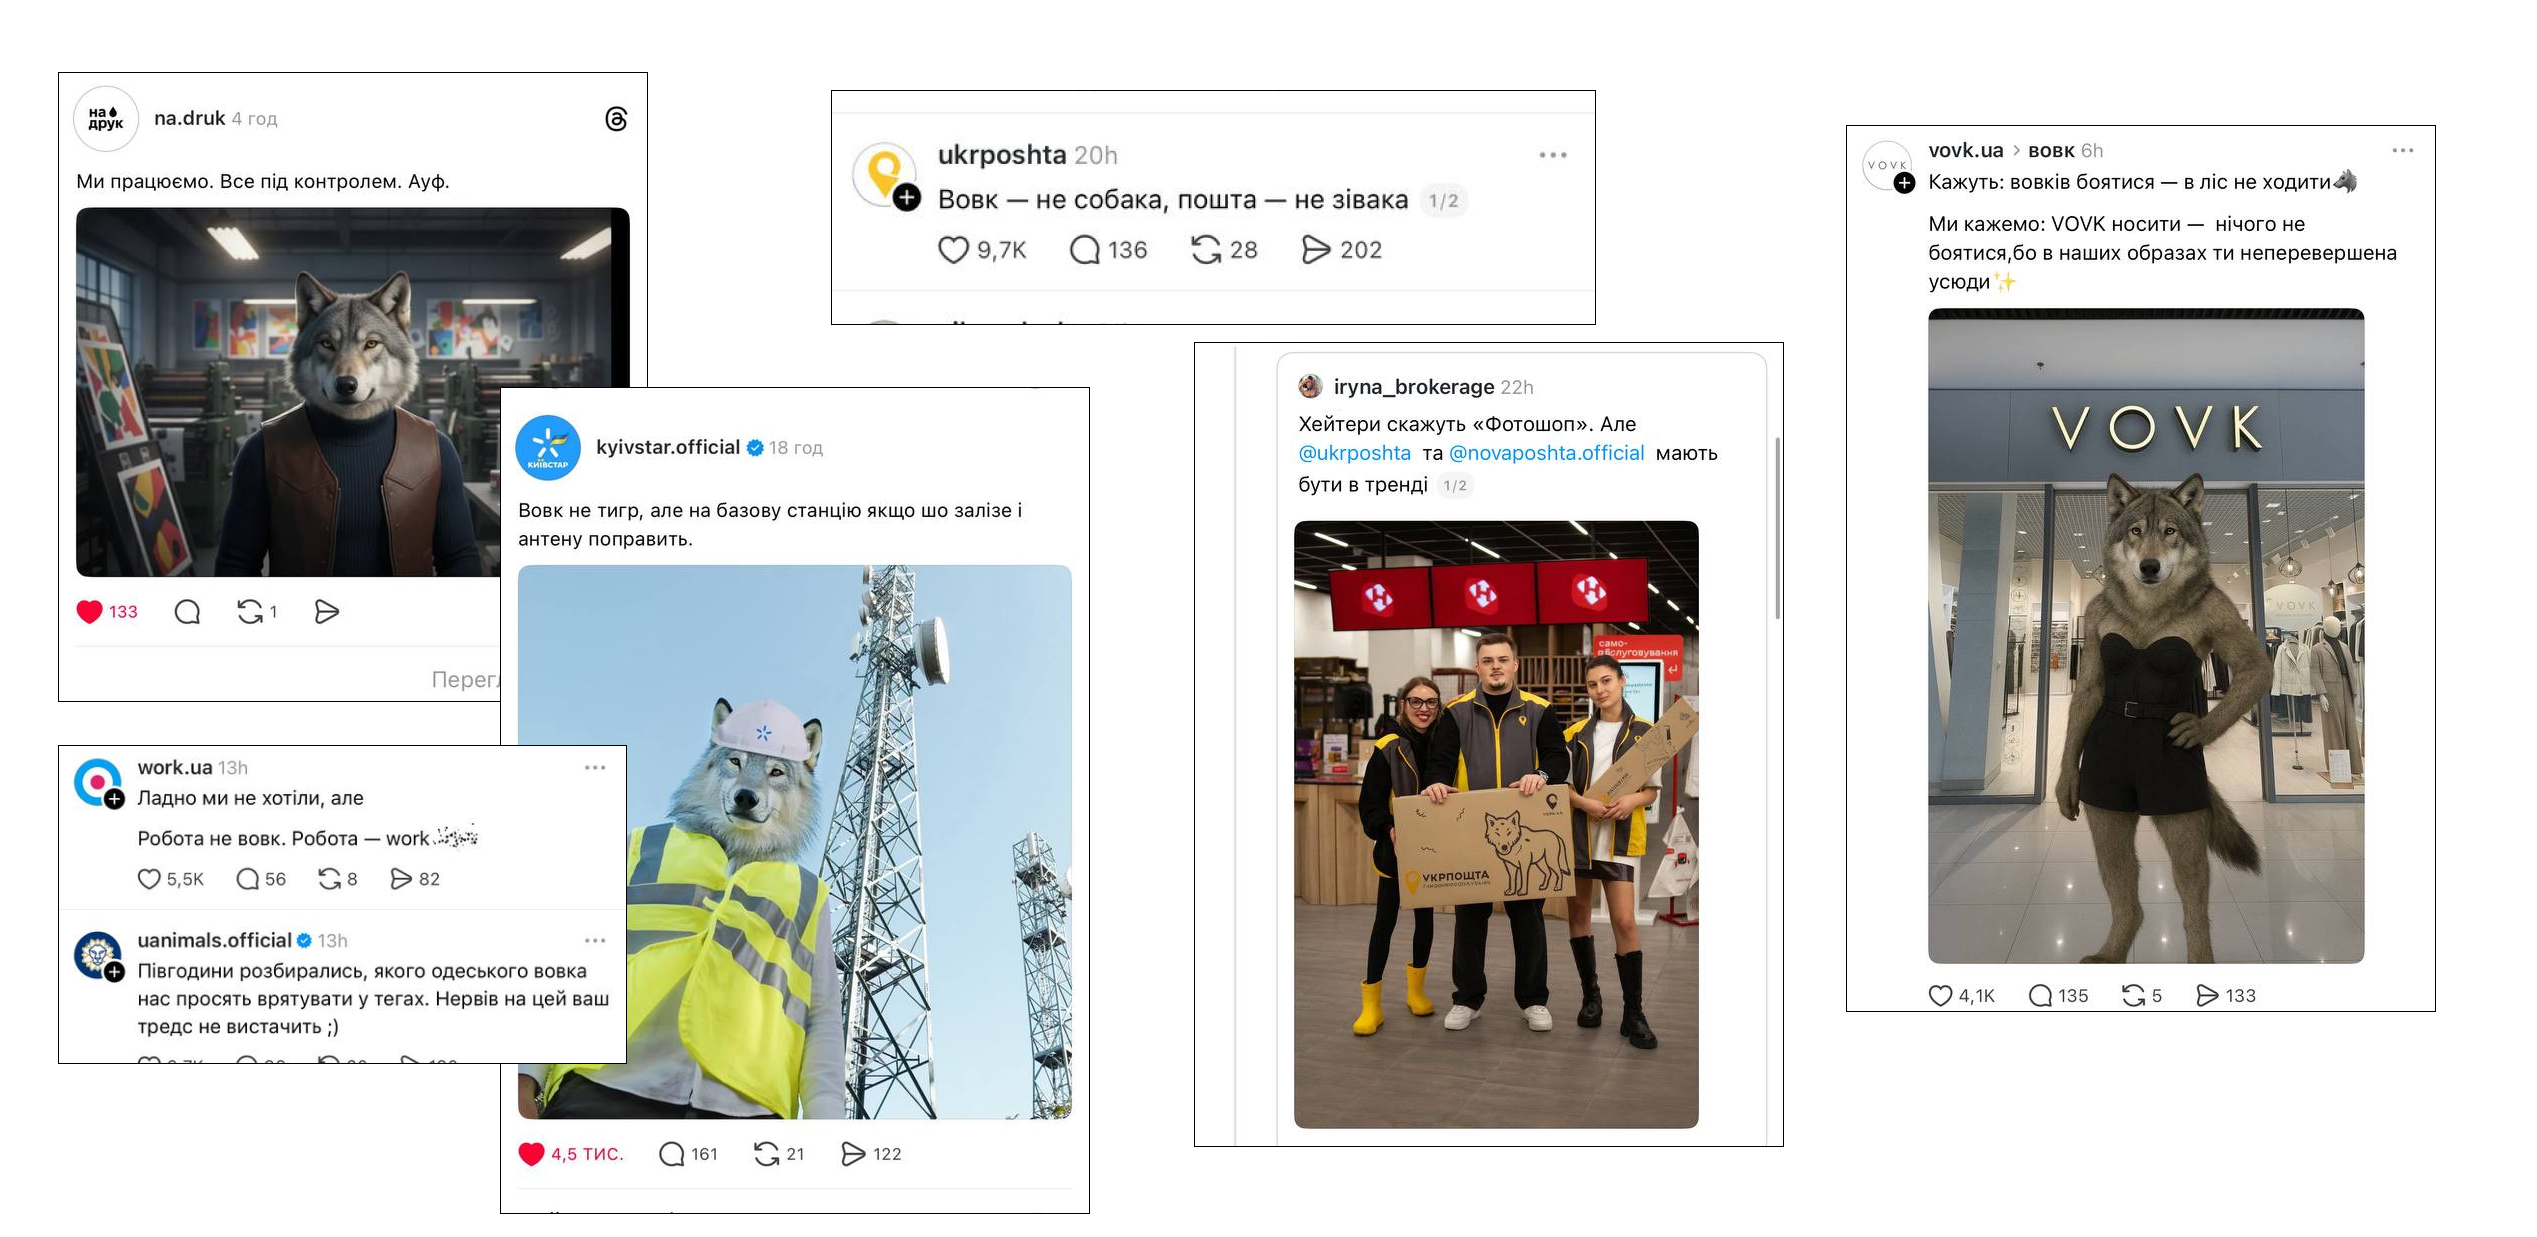Open the kyivstar.official profile name

pos(668,447)
